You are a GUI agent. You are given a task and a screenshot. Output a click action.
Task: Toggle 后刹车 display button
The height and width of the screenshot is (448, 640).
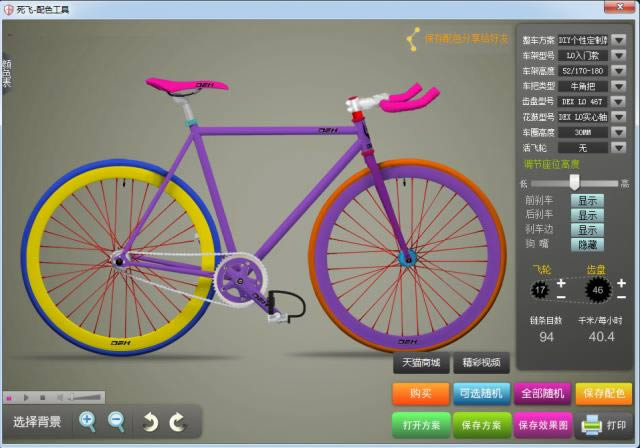pyautogui.click(x=587, y=215)
